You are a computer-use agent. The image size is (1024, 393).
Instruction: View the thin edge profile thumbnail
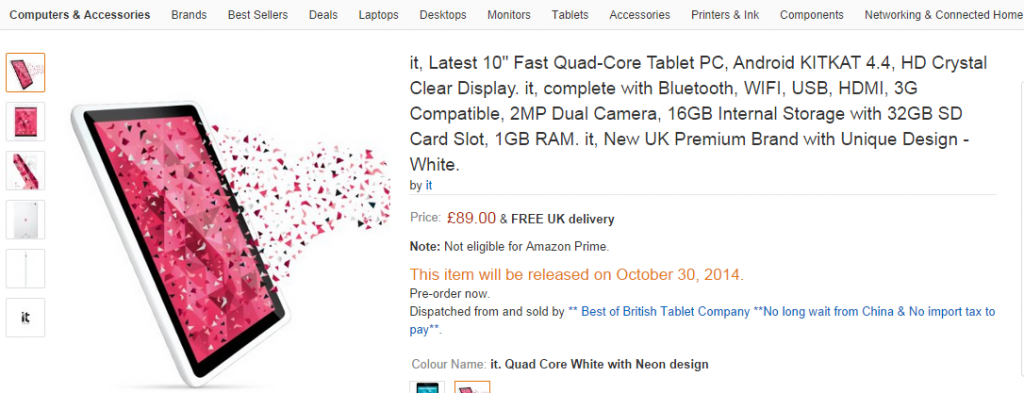(x=25, y=268)
